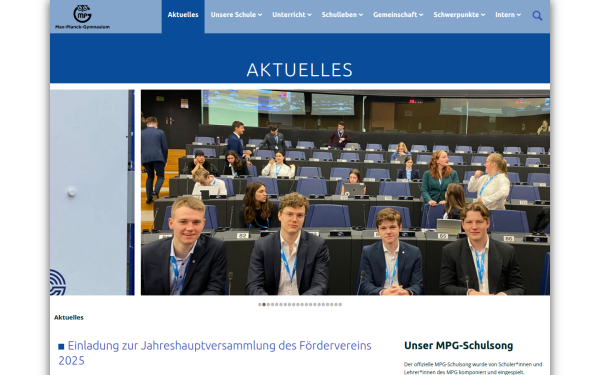The width and height of the screenshot is (600, 375).
Task: Click the Unser MPG-Schulsong heading
Action: pos(458,346)
